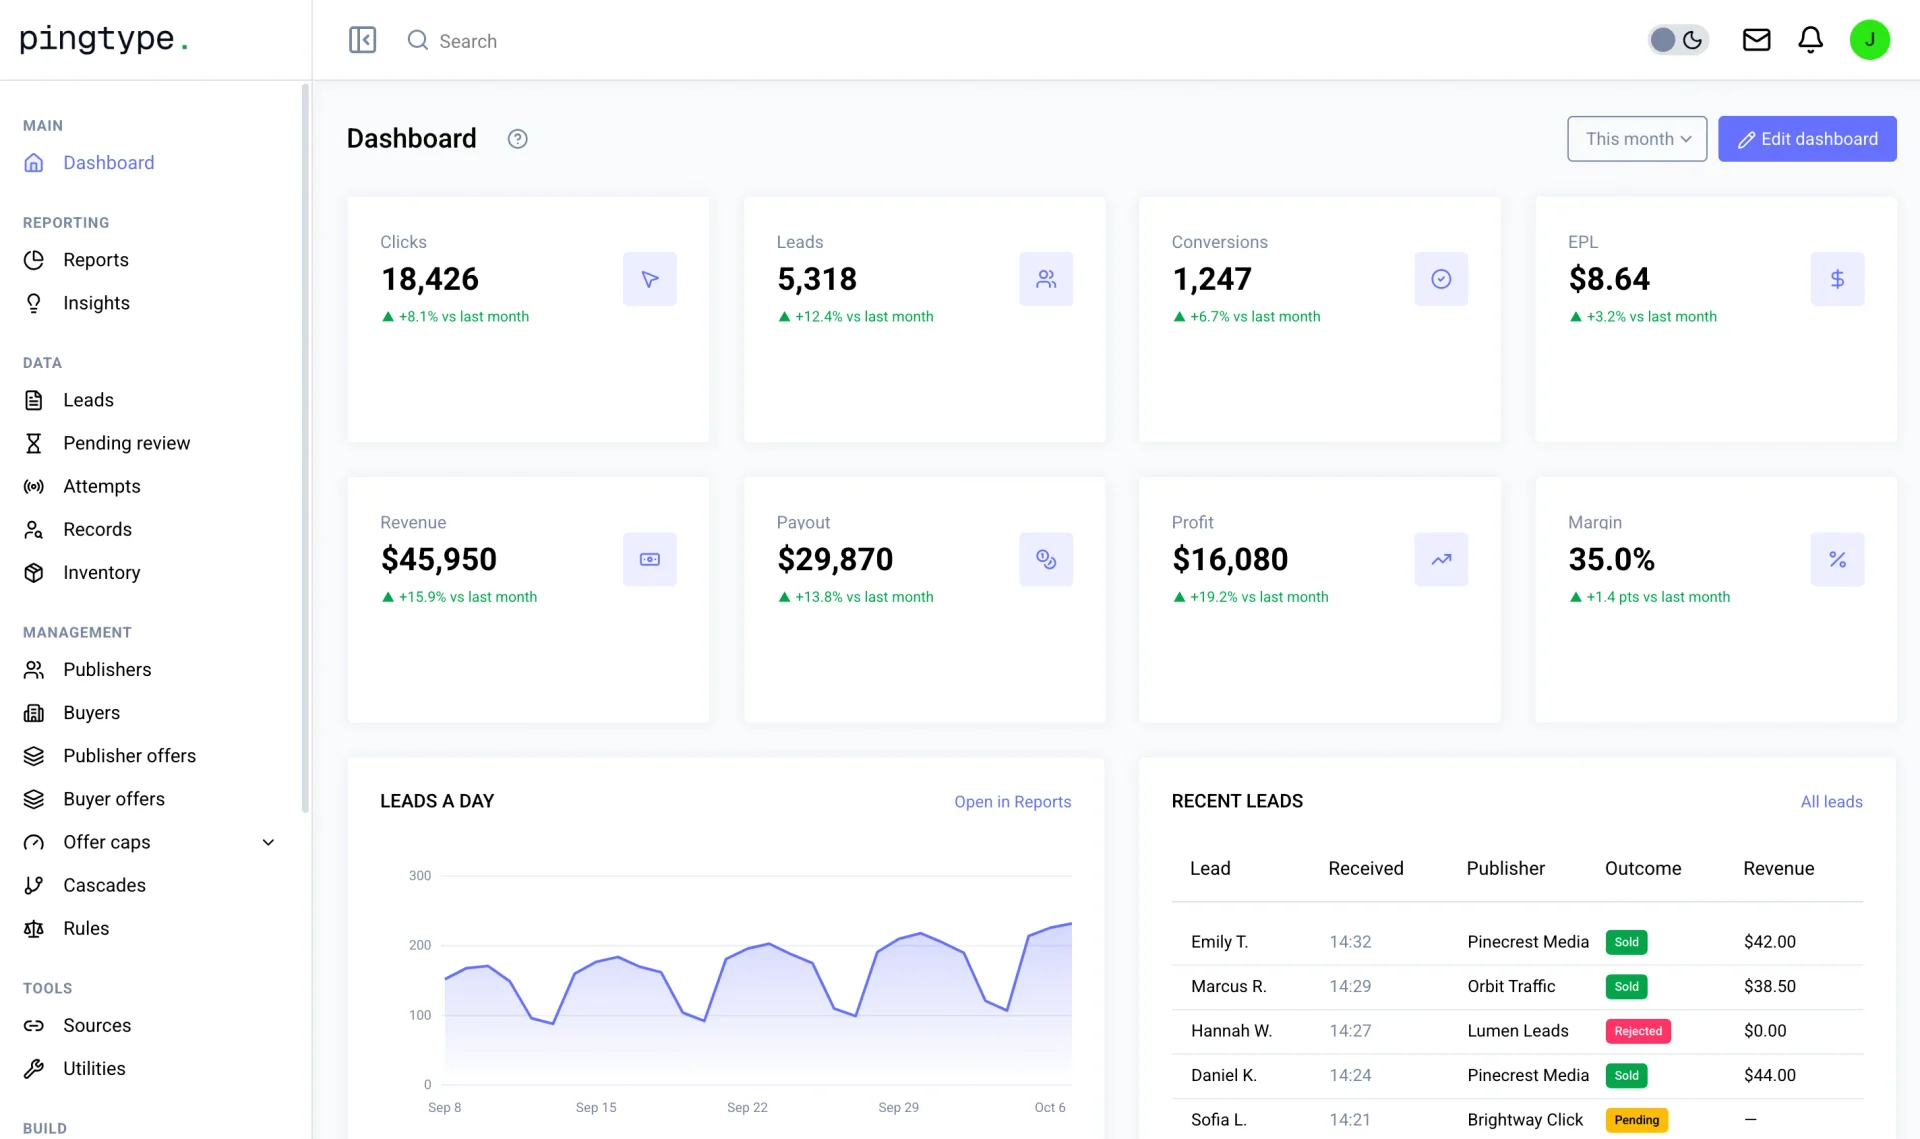This screenshot has height=1139, width=1920.
Task: Click the Lumen Leads publisher cell
Action: coord(1517,1031)
